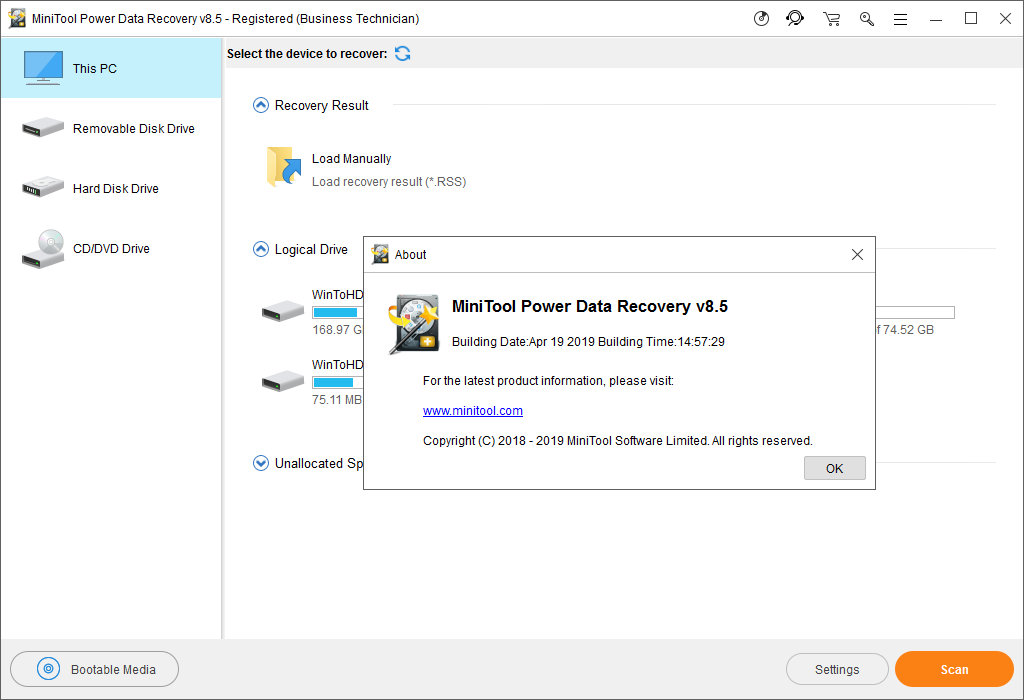Viewport: 1024px width, 700px height.
Task: Click usage bar of 75.11 MB drive
Action: point(338,382)
